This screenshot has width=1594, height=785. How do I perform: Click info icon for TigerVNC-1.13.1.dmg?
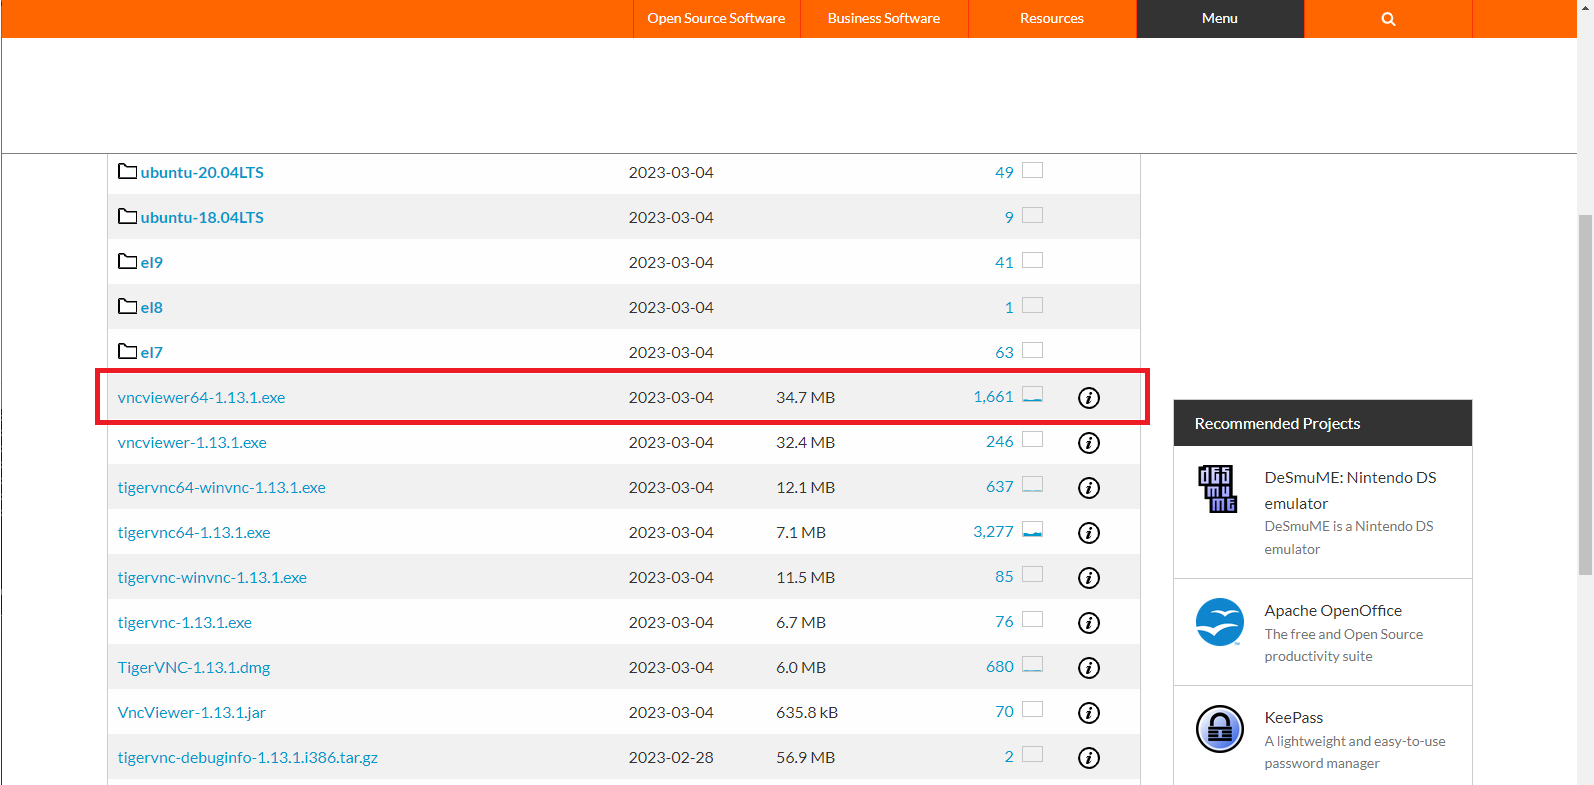pyautogui.click(x=1088, y=668)
